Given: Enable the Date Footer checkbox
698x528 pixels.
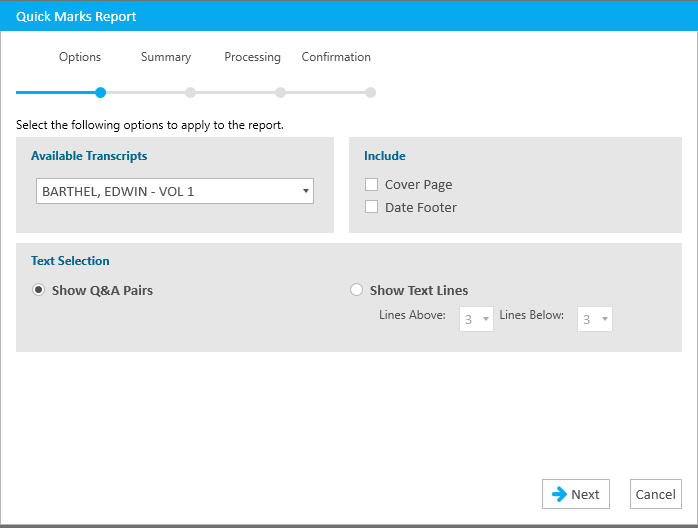Looking at the screenshot, I should [x=371, y=207].
